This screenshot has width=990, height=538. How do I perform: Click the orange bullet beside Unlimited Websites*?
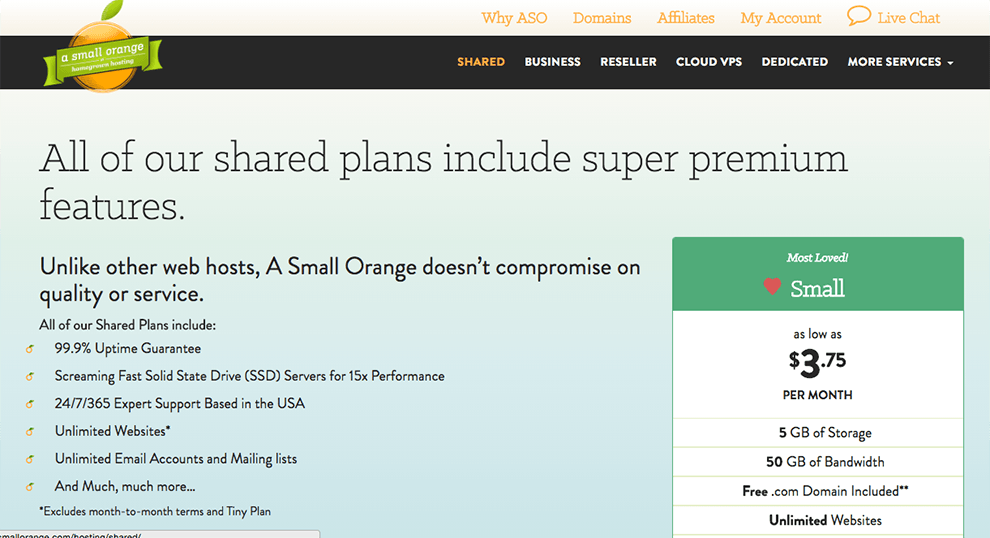tap(29, 432)
